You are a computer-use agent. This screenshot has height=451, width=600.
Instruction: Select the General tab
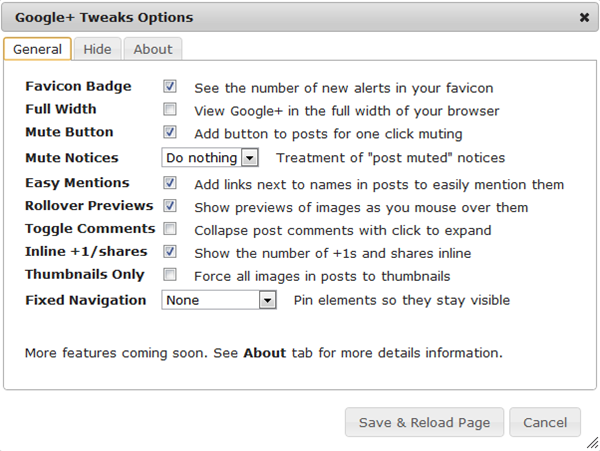click(37, 49)
